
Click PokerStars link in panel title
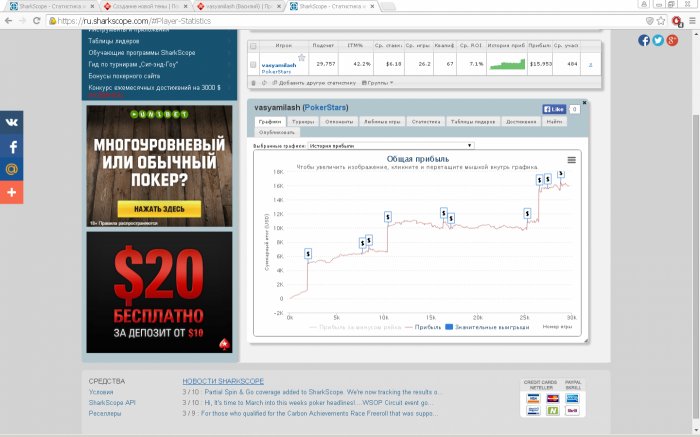[x=325, y=108]
